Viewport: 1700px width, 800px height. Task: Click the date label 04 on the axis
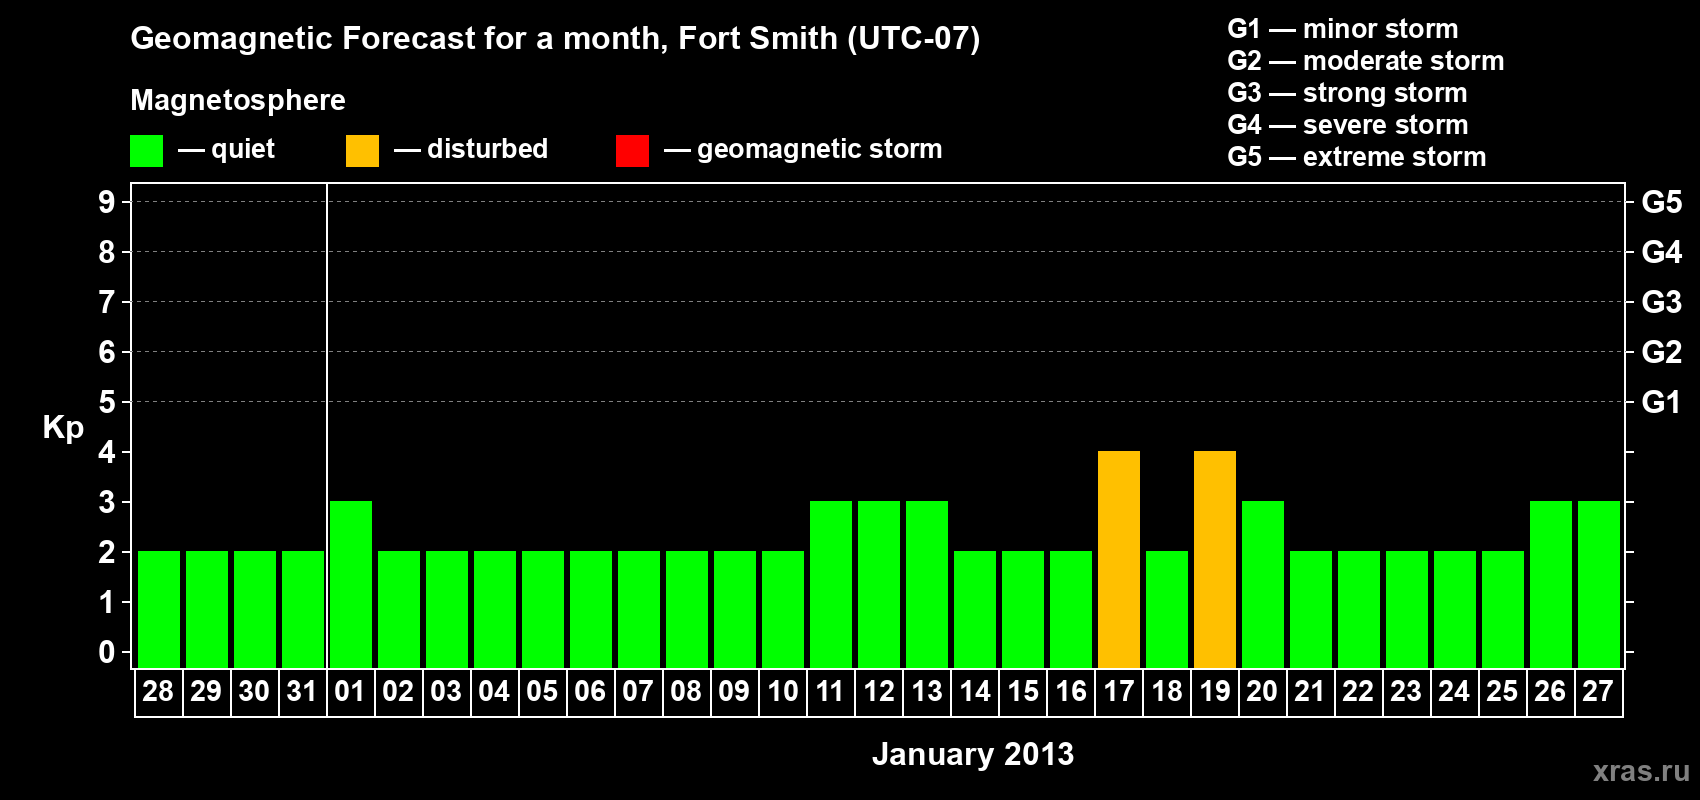(494, 692)
